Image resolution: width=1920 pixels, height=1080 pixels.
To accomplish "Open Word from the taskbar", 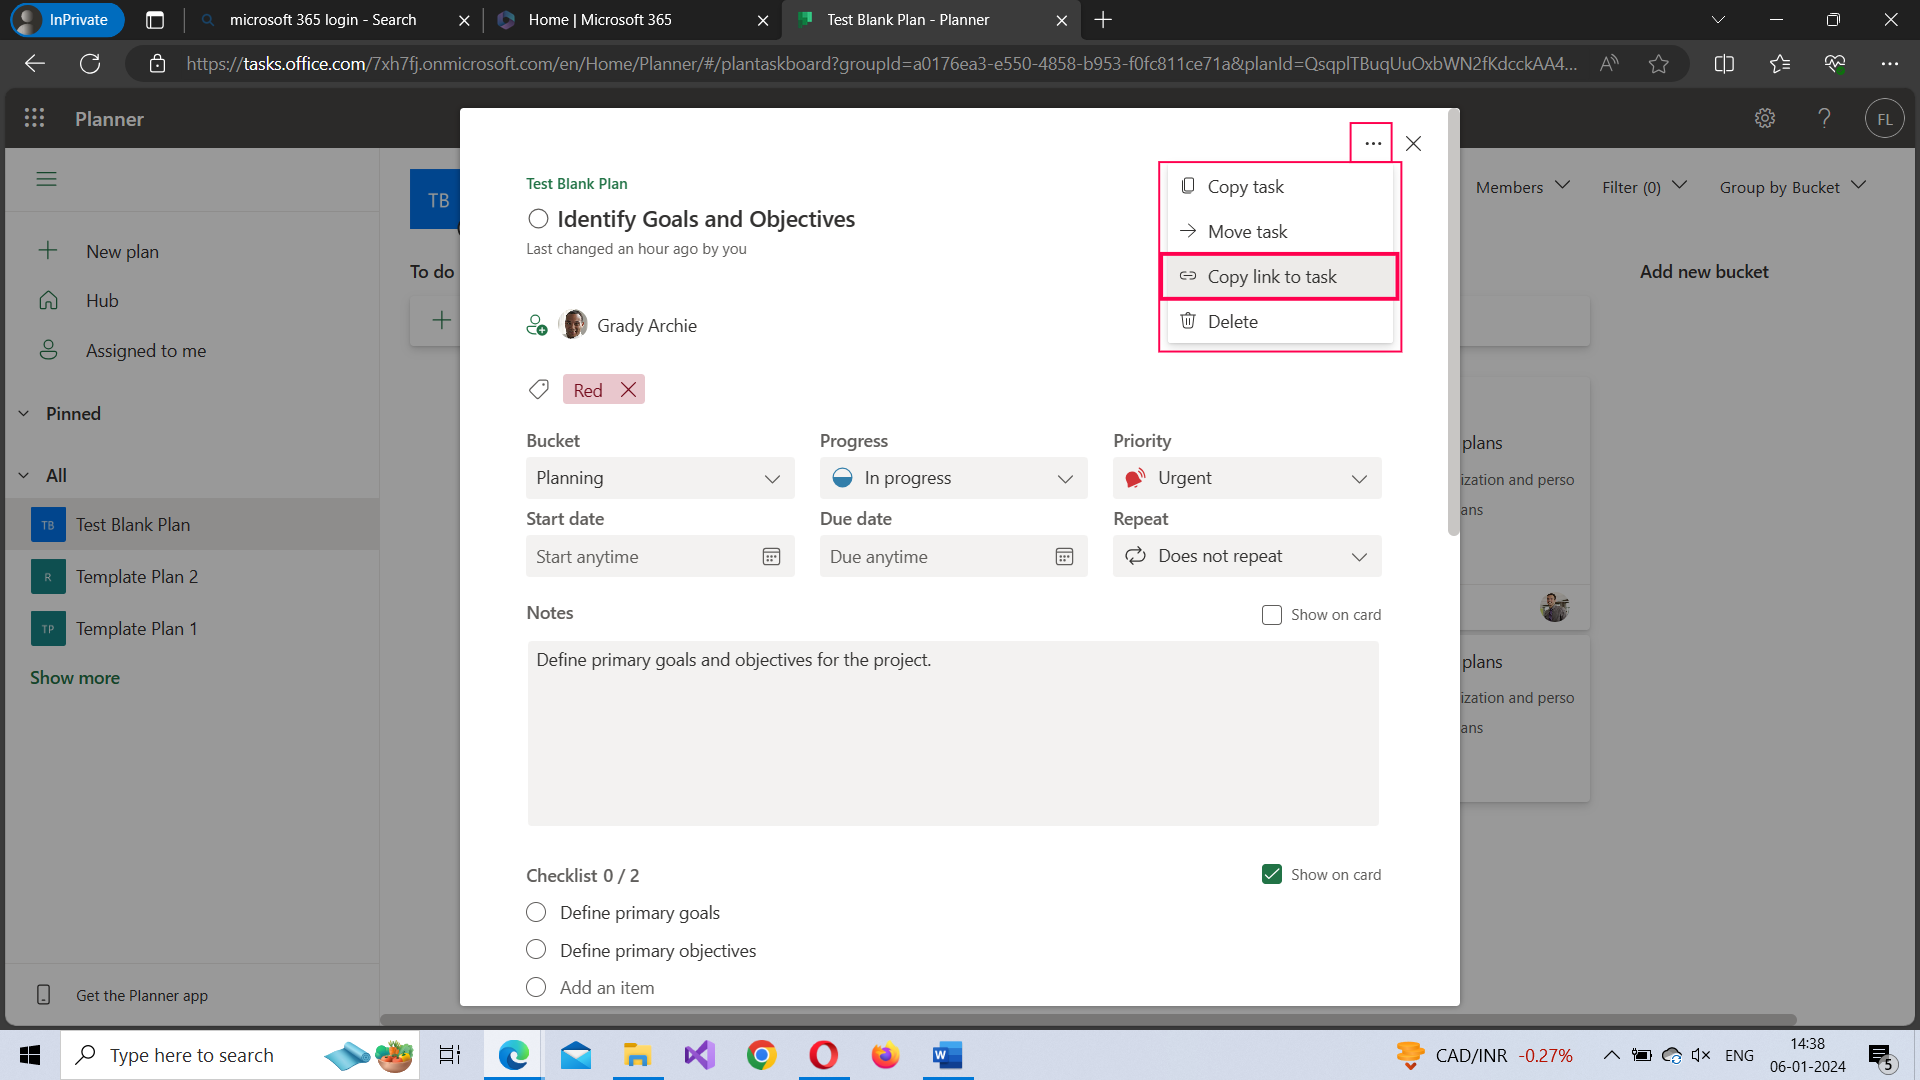I will [947, 1055].
